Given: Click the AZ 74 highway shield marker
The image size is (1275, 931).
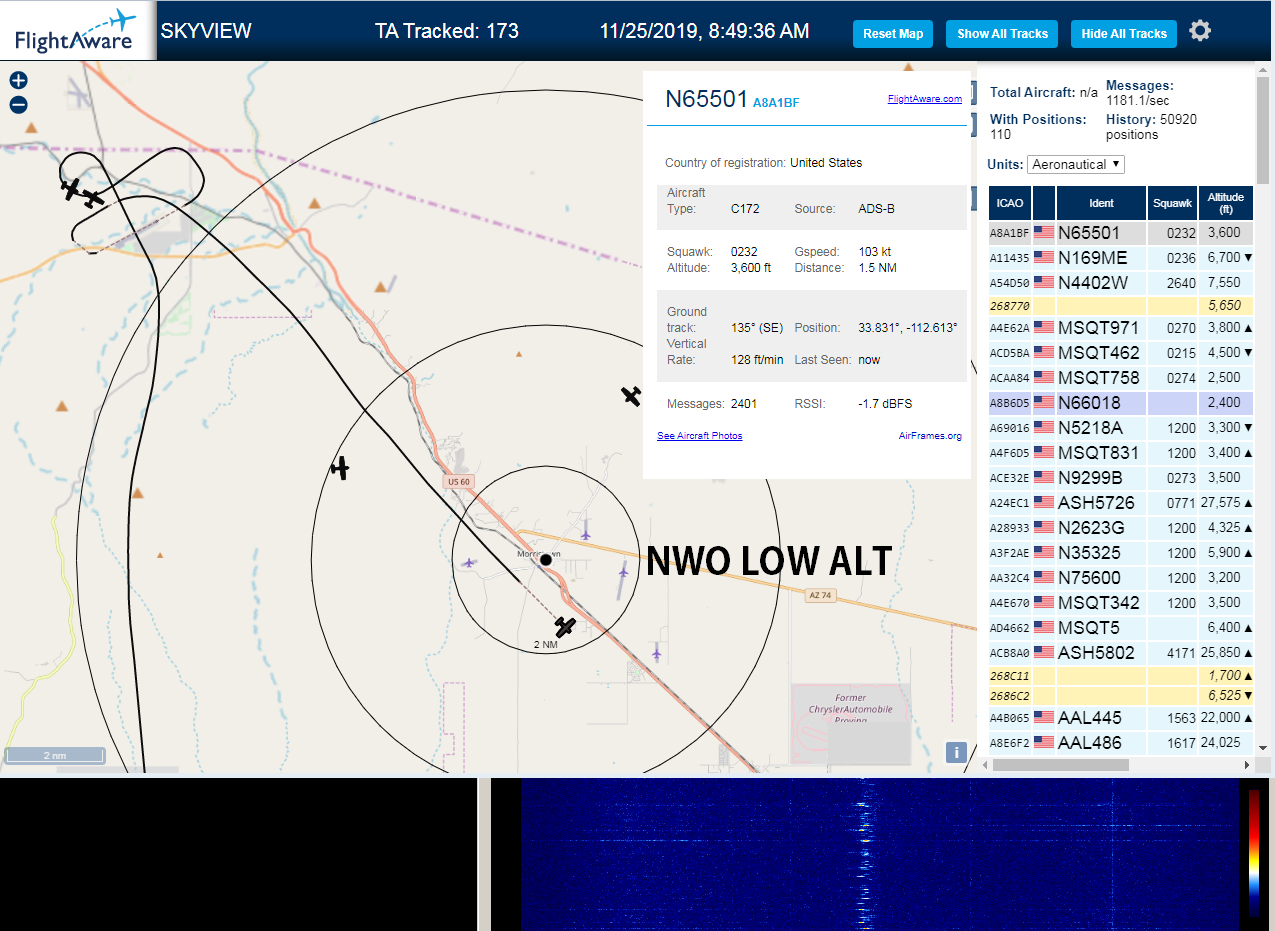Looking at the screenshot, I should 820,595.
